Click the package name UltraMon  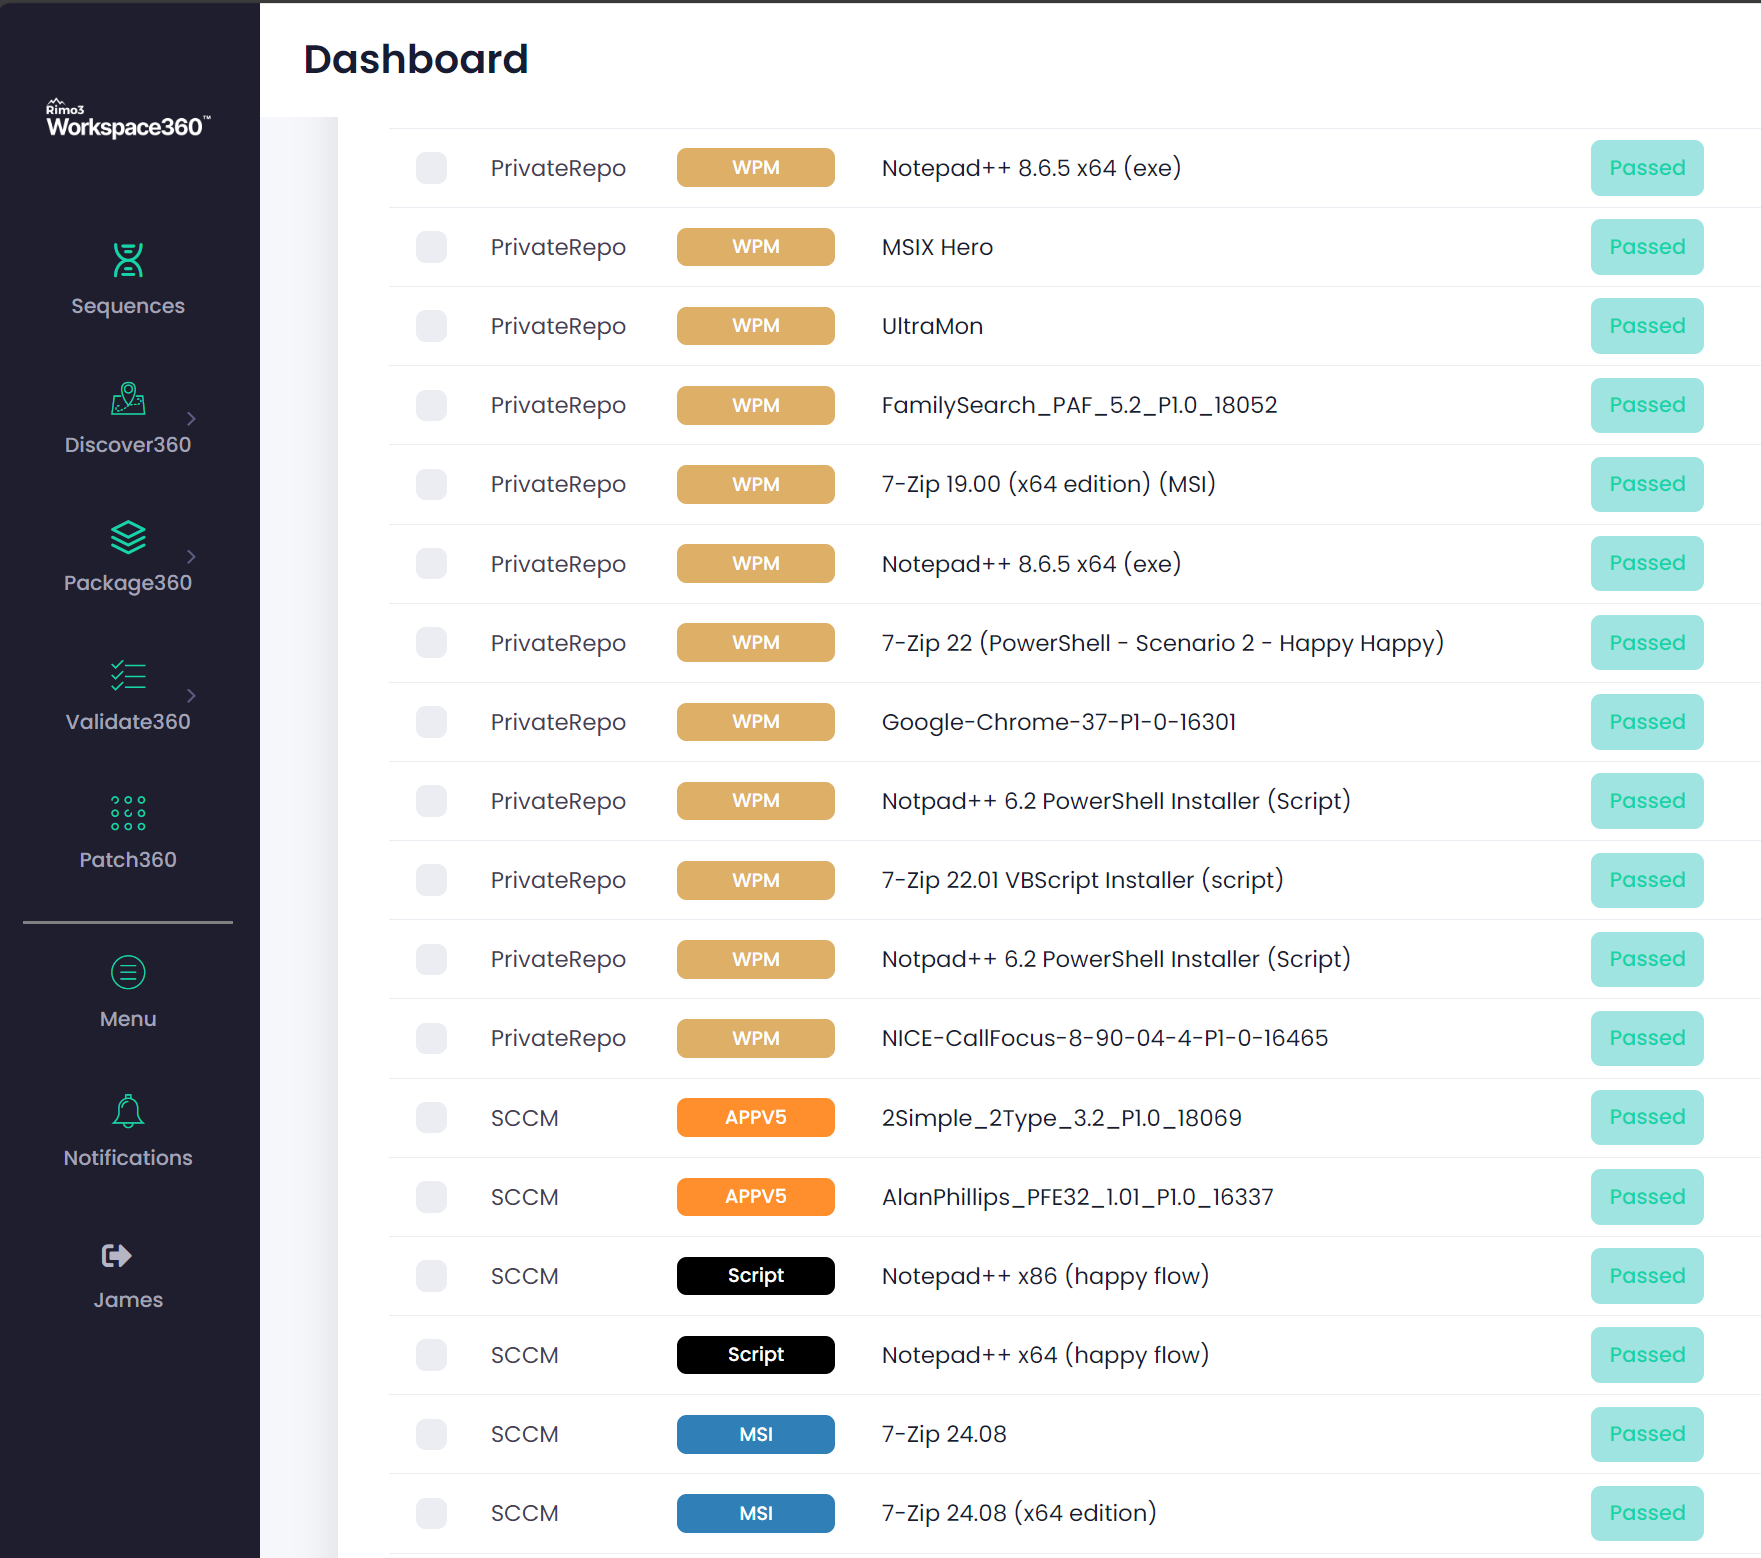coord(932,326)
